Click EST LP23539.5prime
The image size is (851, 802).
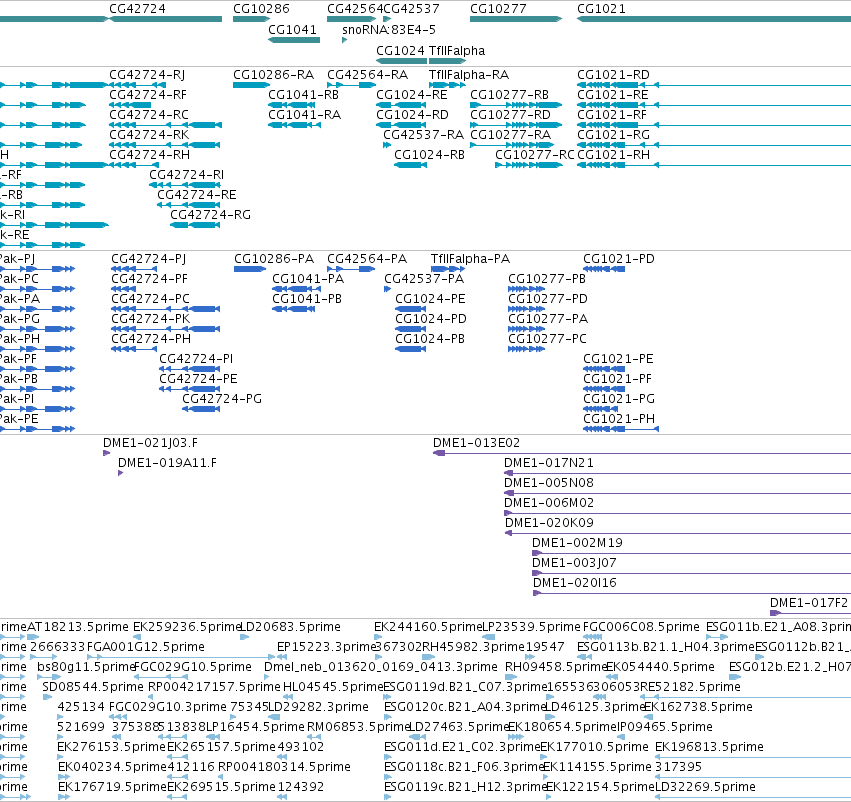(531, 627)
